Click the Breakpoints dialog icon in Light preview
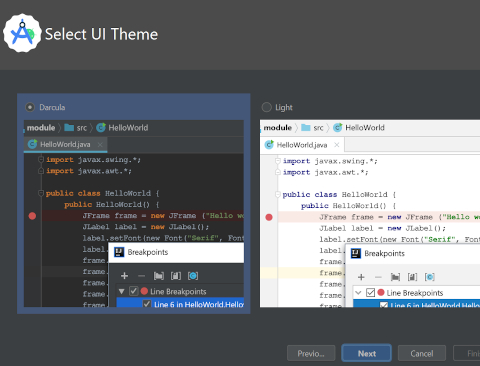This screenshot has width=480, height=366. (x=356, y=253)
